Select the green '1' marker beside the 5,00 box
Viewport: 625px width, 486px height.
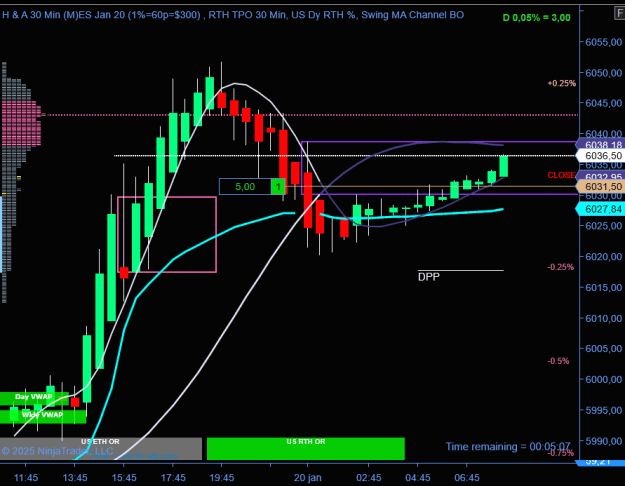[x=278, y=186]
